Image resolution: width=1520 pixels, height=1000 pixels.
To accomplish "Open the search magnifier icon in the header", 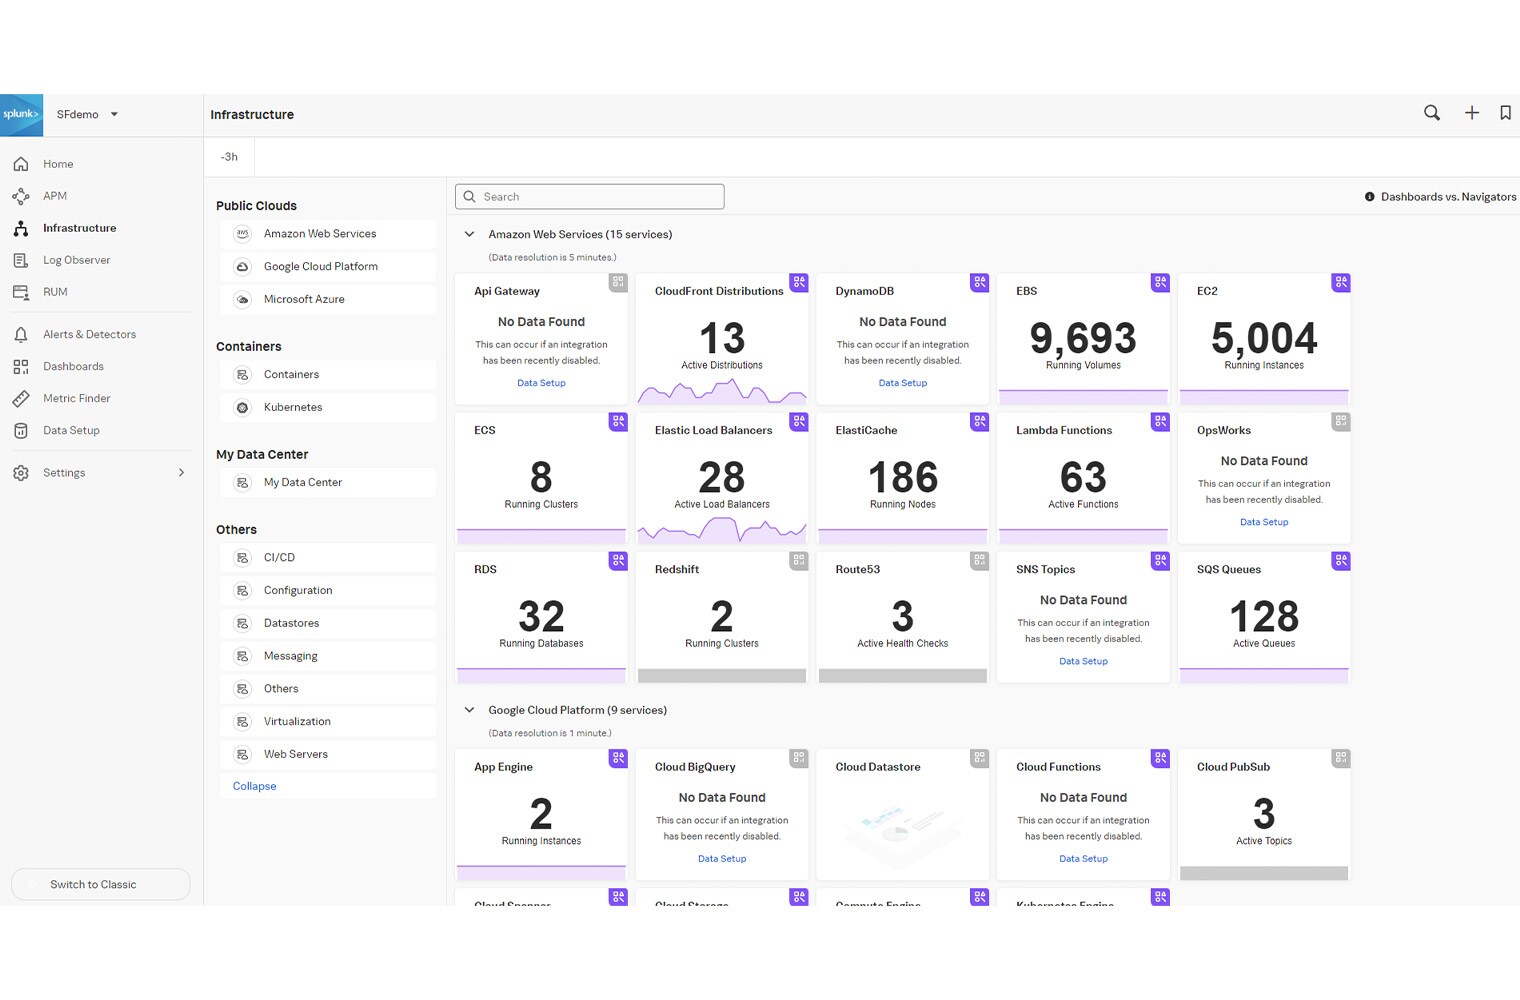I will tap(1432, 113).
